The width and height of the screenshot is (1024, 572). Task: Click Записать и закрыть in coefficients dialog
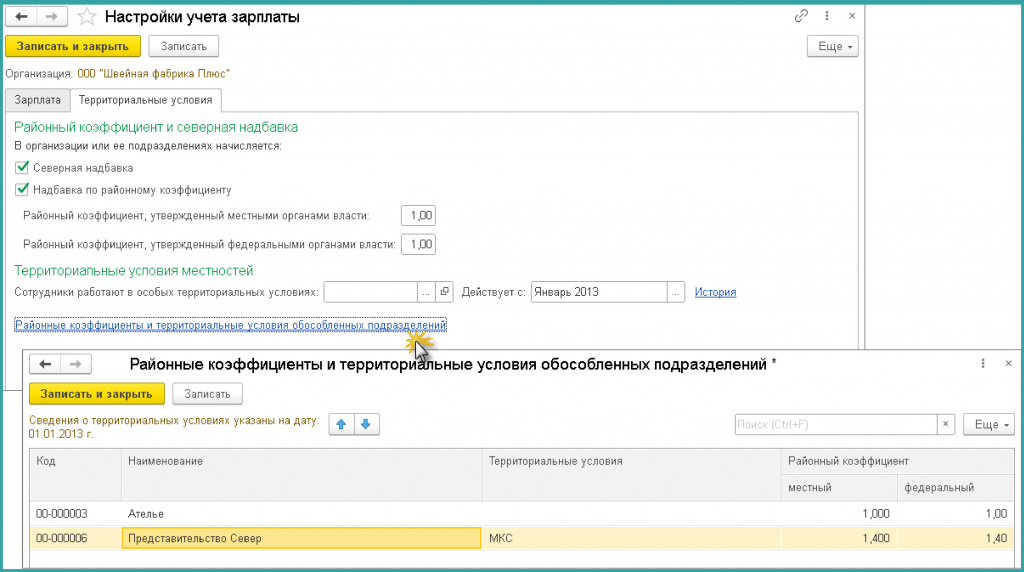point(97,394)
